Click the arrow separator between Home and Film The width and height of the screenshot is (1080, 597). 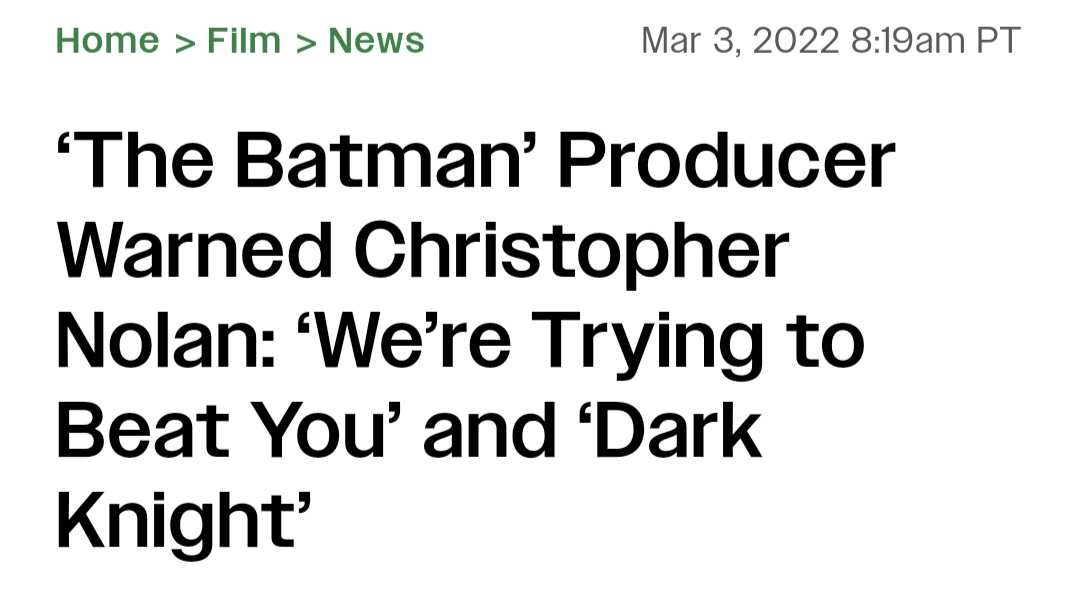click(x=183, y=42)
